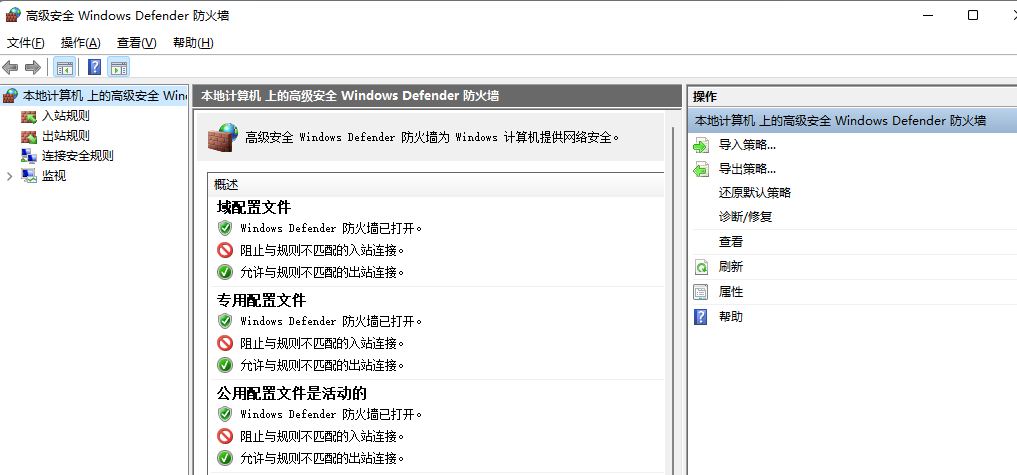
Task: Click the red block icon under 专用配置文件
Action: [x=225, y=343]
